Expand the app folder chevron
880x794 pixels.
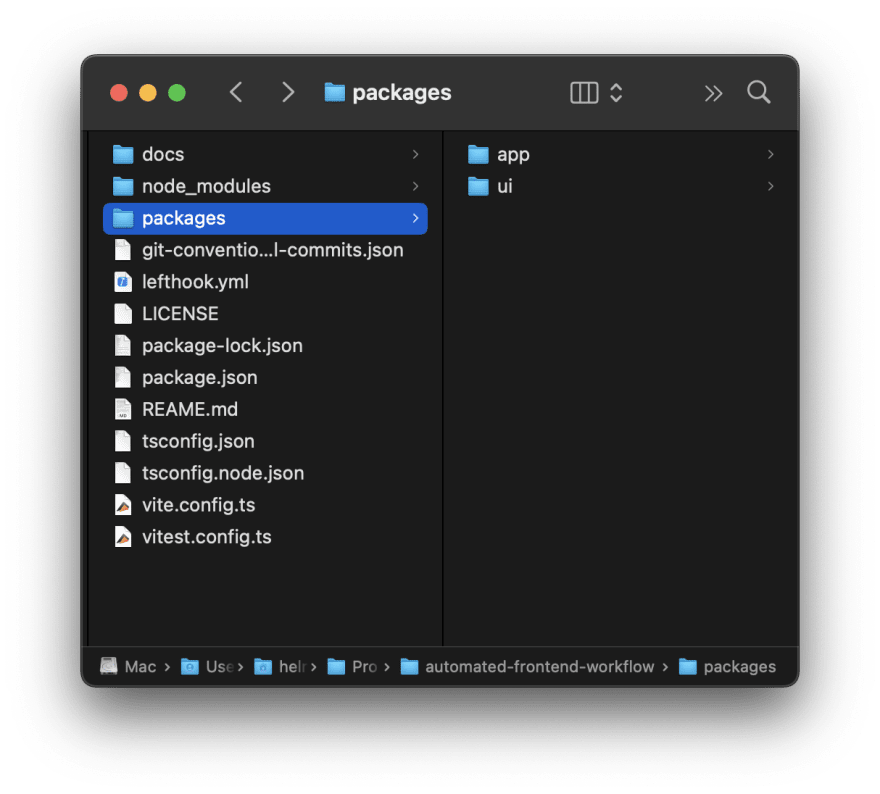click(x=771, y=154)
